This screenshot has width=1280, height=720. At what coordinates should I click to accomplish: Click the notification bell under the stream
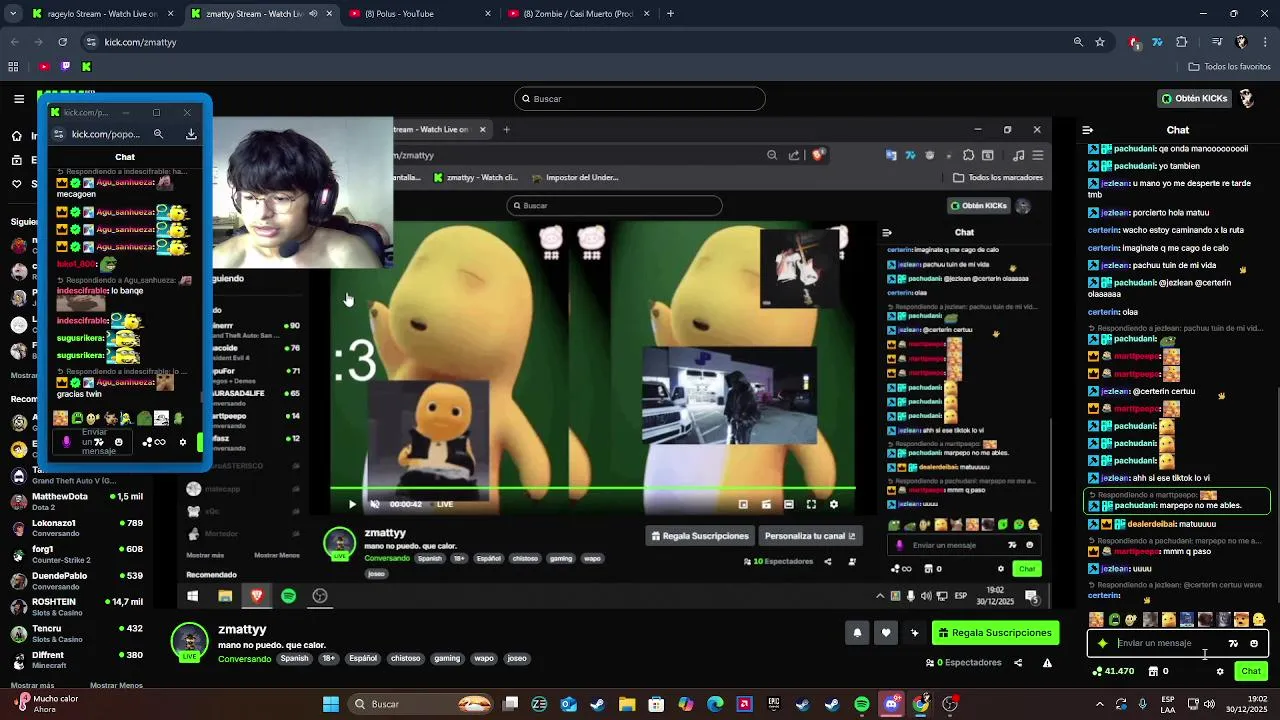[x=857, y=633]
